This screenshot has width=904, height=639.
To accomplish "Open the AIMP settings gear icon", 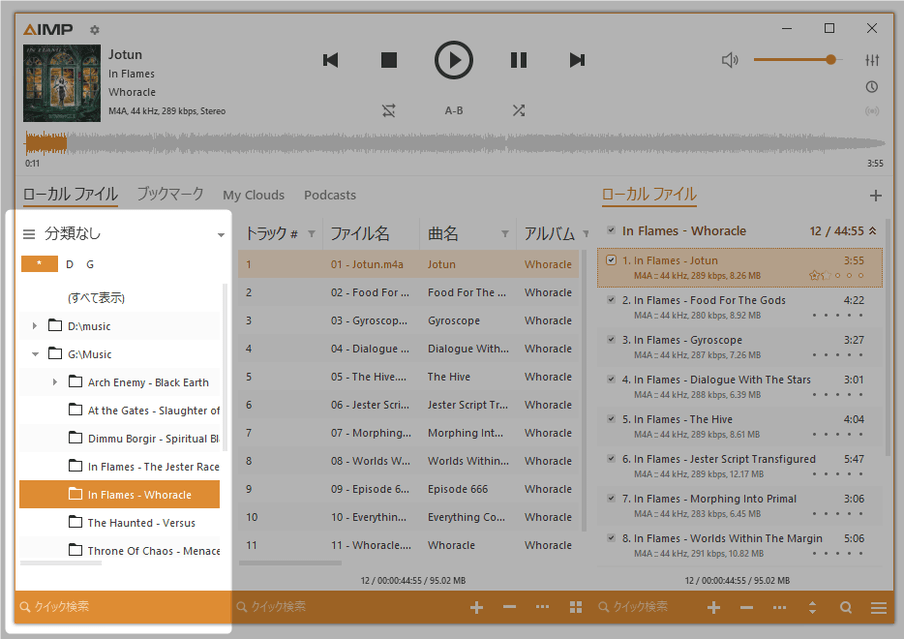I will (x=95, y=29).
